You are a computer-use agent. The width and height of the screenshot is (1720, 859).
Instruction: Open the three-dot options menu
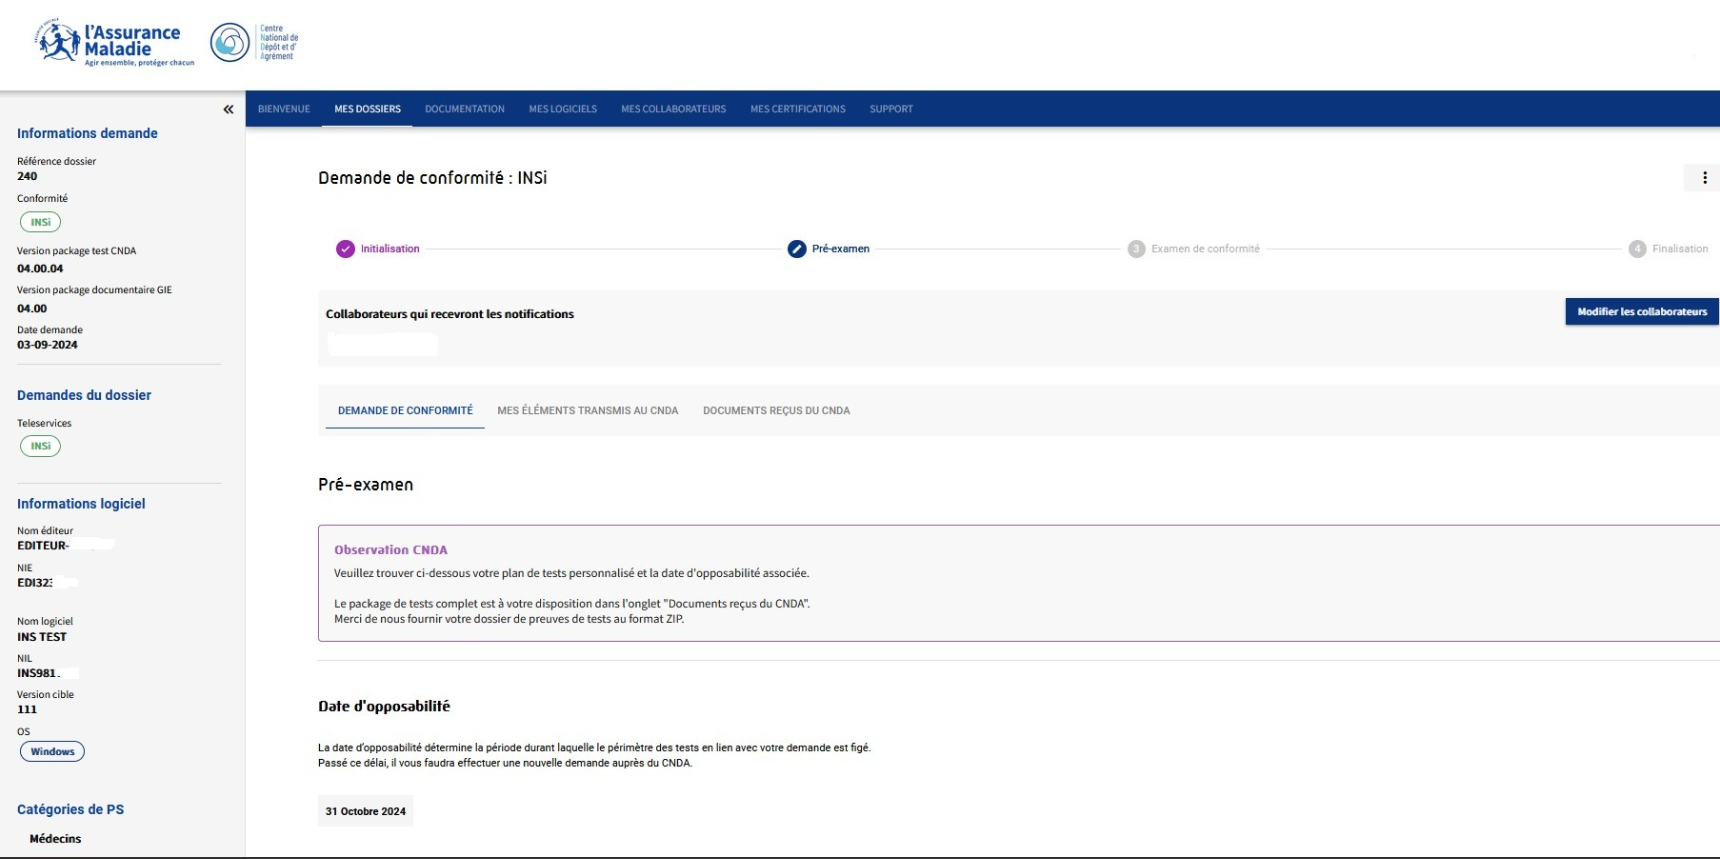click(1704, 178)
